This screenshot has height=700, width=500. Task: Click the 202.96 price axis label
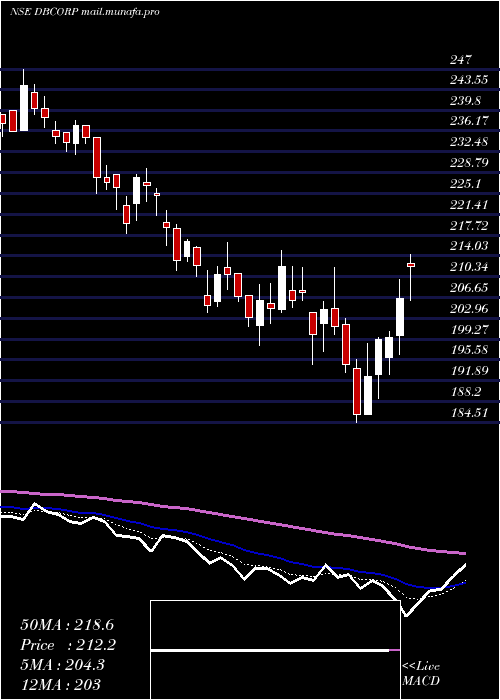tap(469, 308)
